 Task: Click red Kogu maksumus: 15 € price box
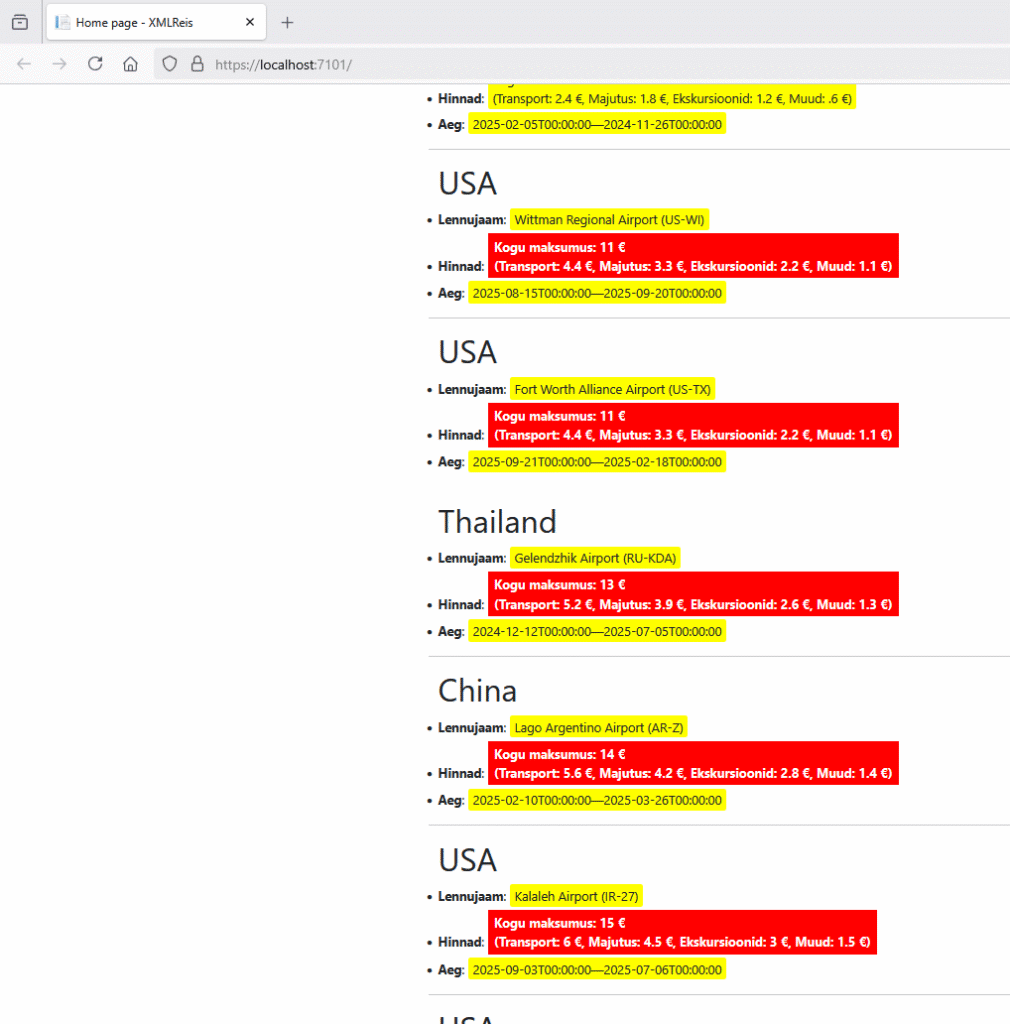click(x=682, y=932)
